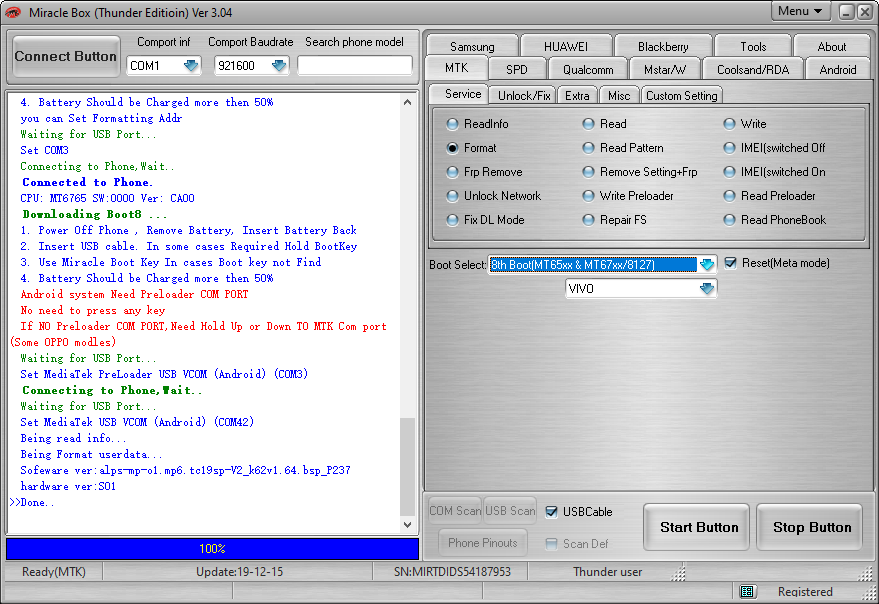Select the Fix DL Mode radio option
Screen dimensions: 879x604
485,220
